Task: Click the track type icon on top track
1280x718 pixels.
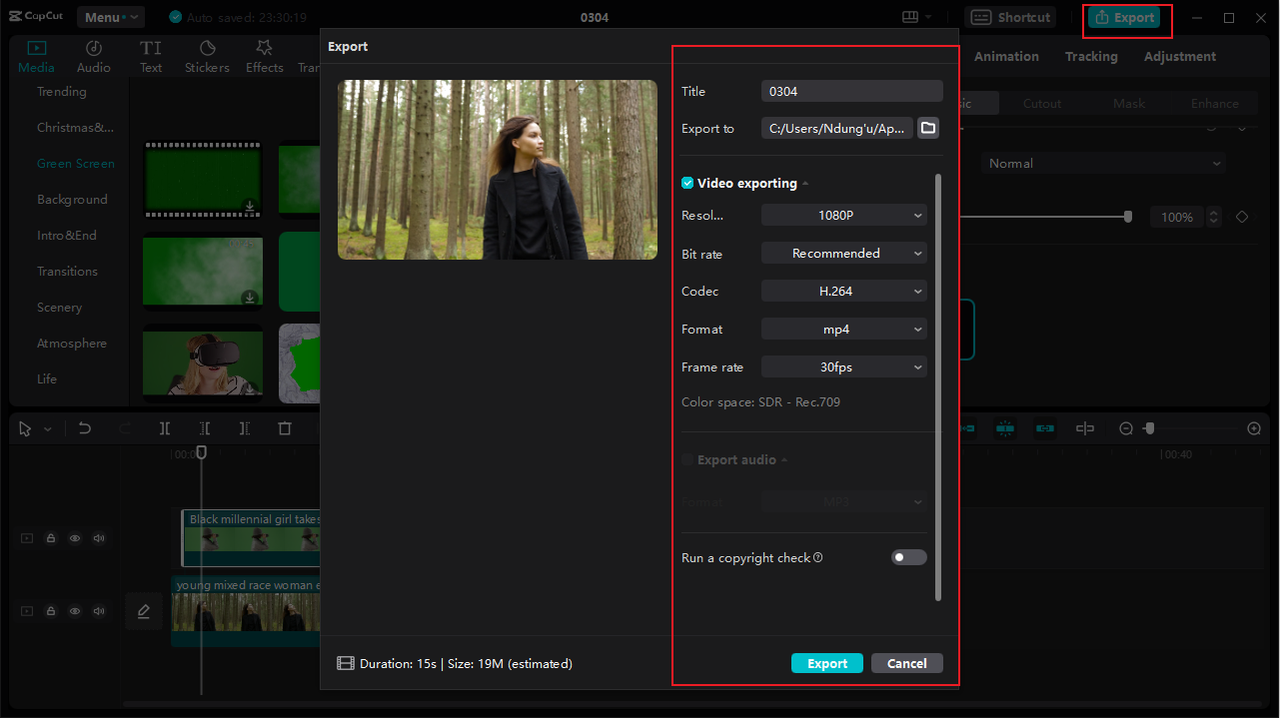Action: click(x=28, y=538)
